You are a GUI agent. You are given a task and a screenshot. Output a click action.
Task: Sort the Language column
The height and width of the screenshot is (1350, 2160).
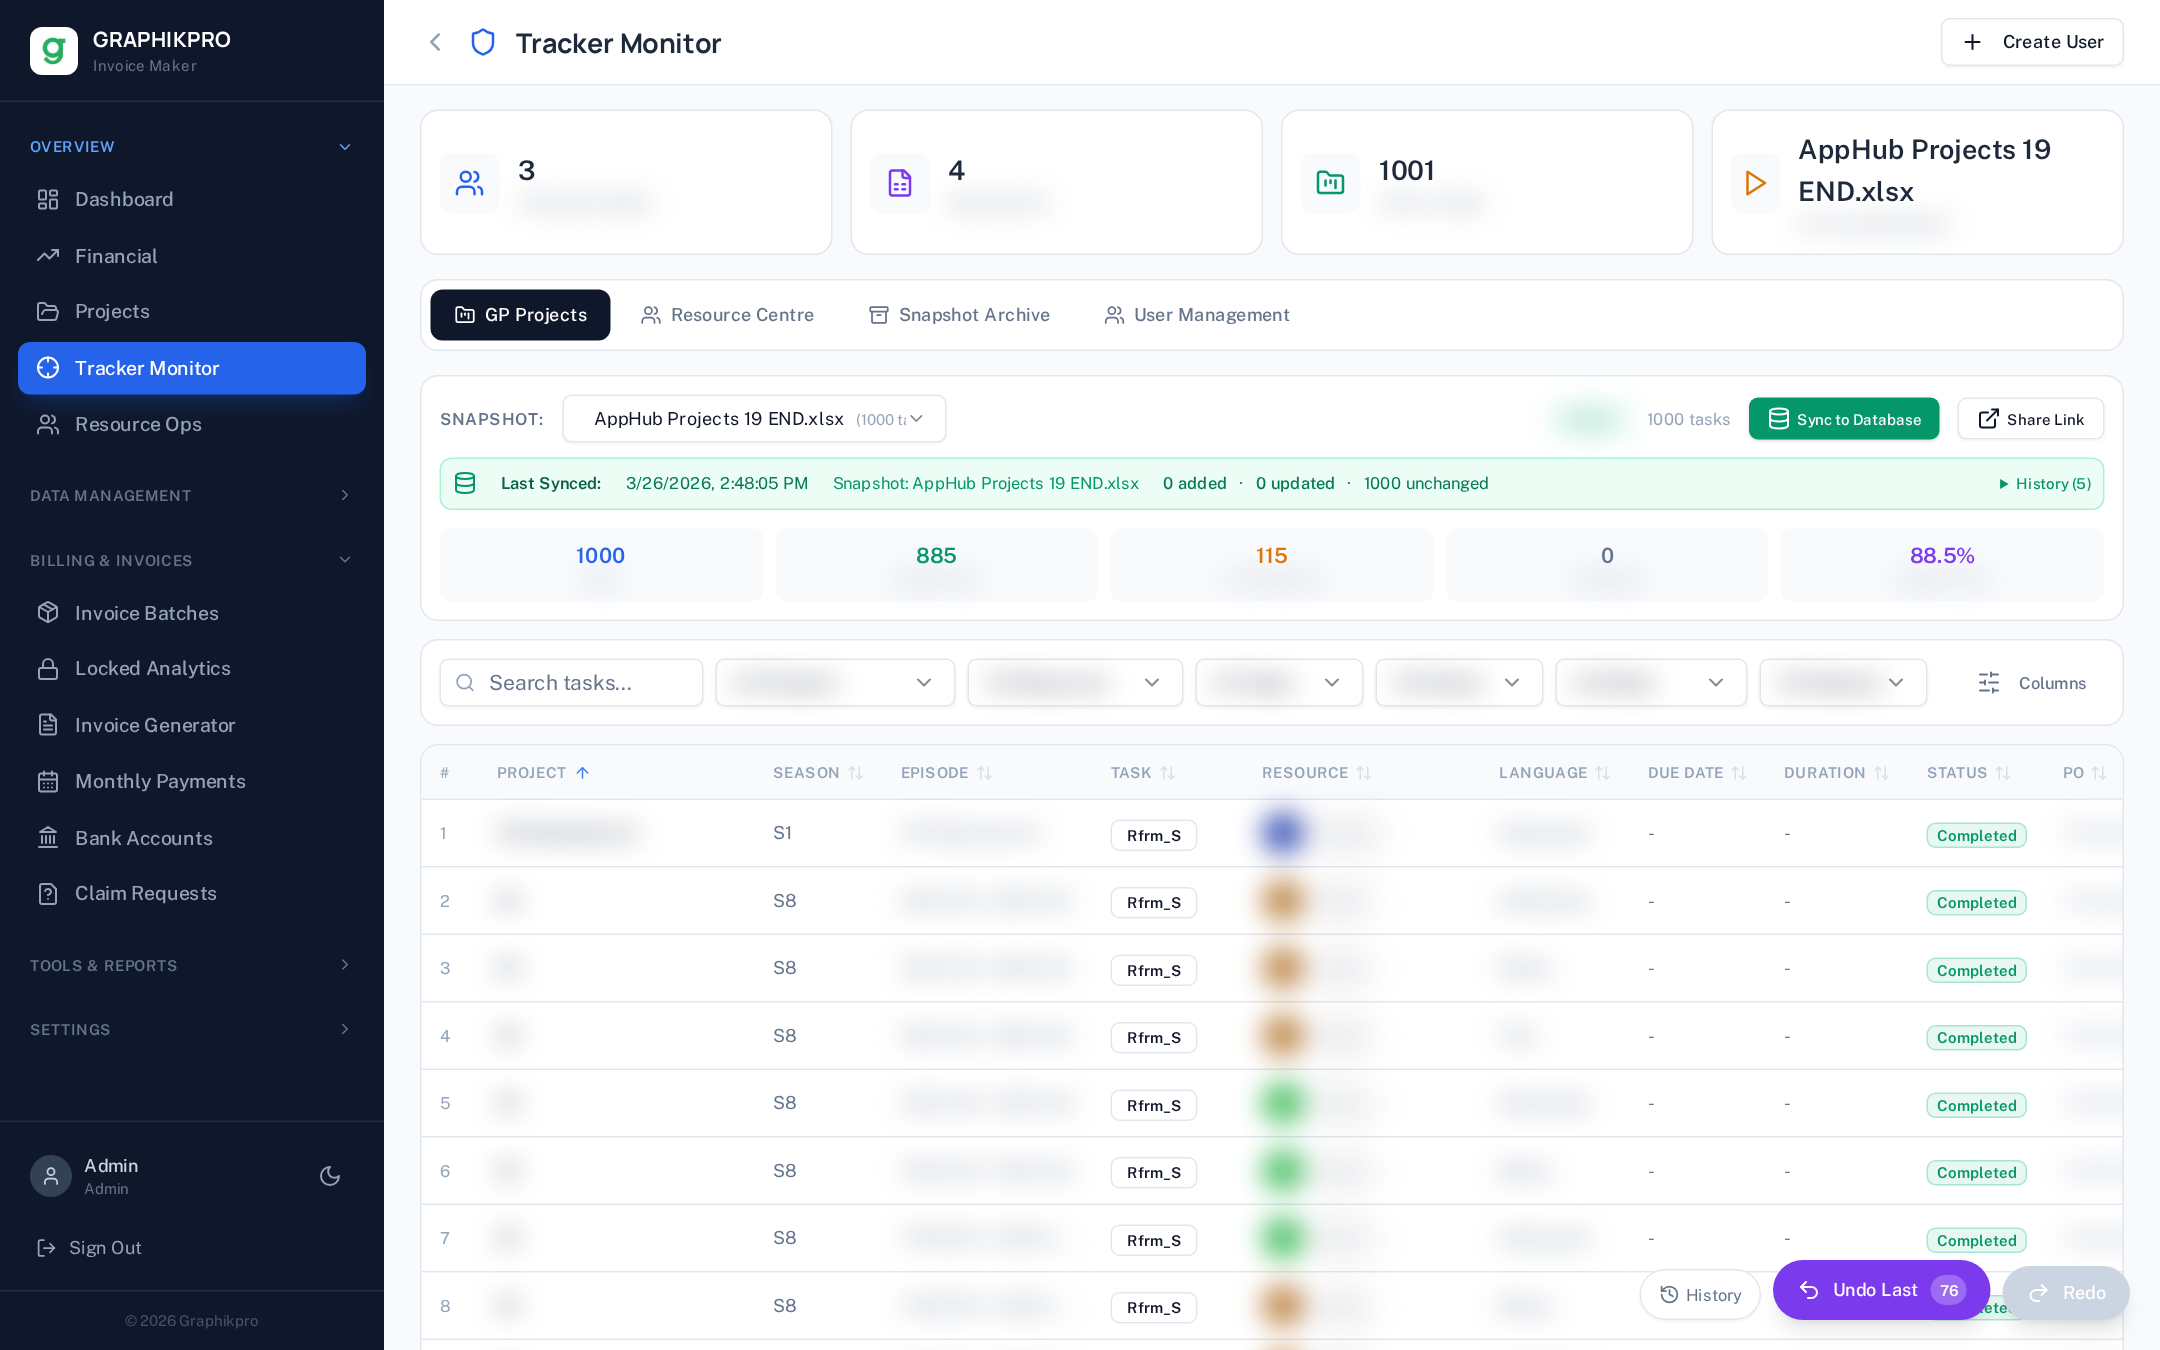coord(1603,773)
